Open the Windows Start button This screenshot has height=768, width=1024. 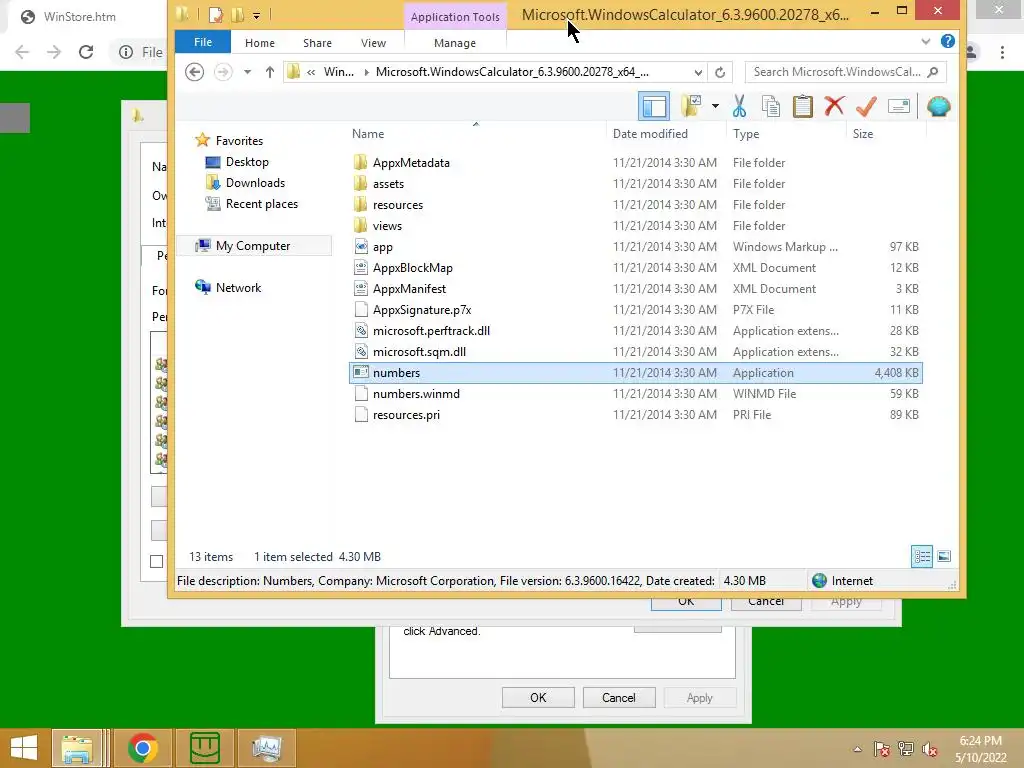[x=24, y=748]
